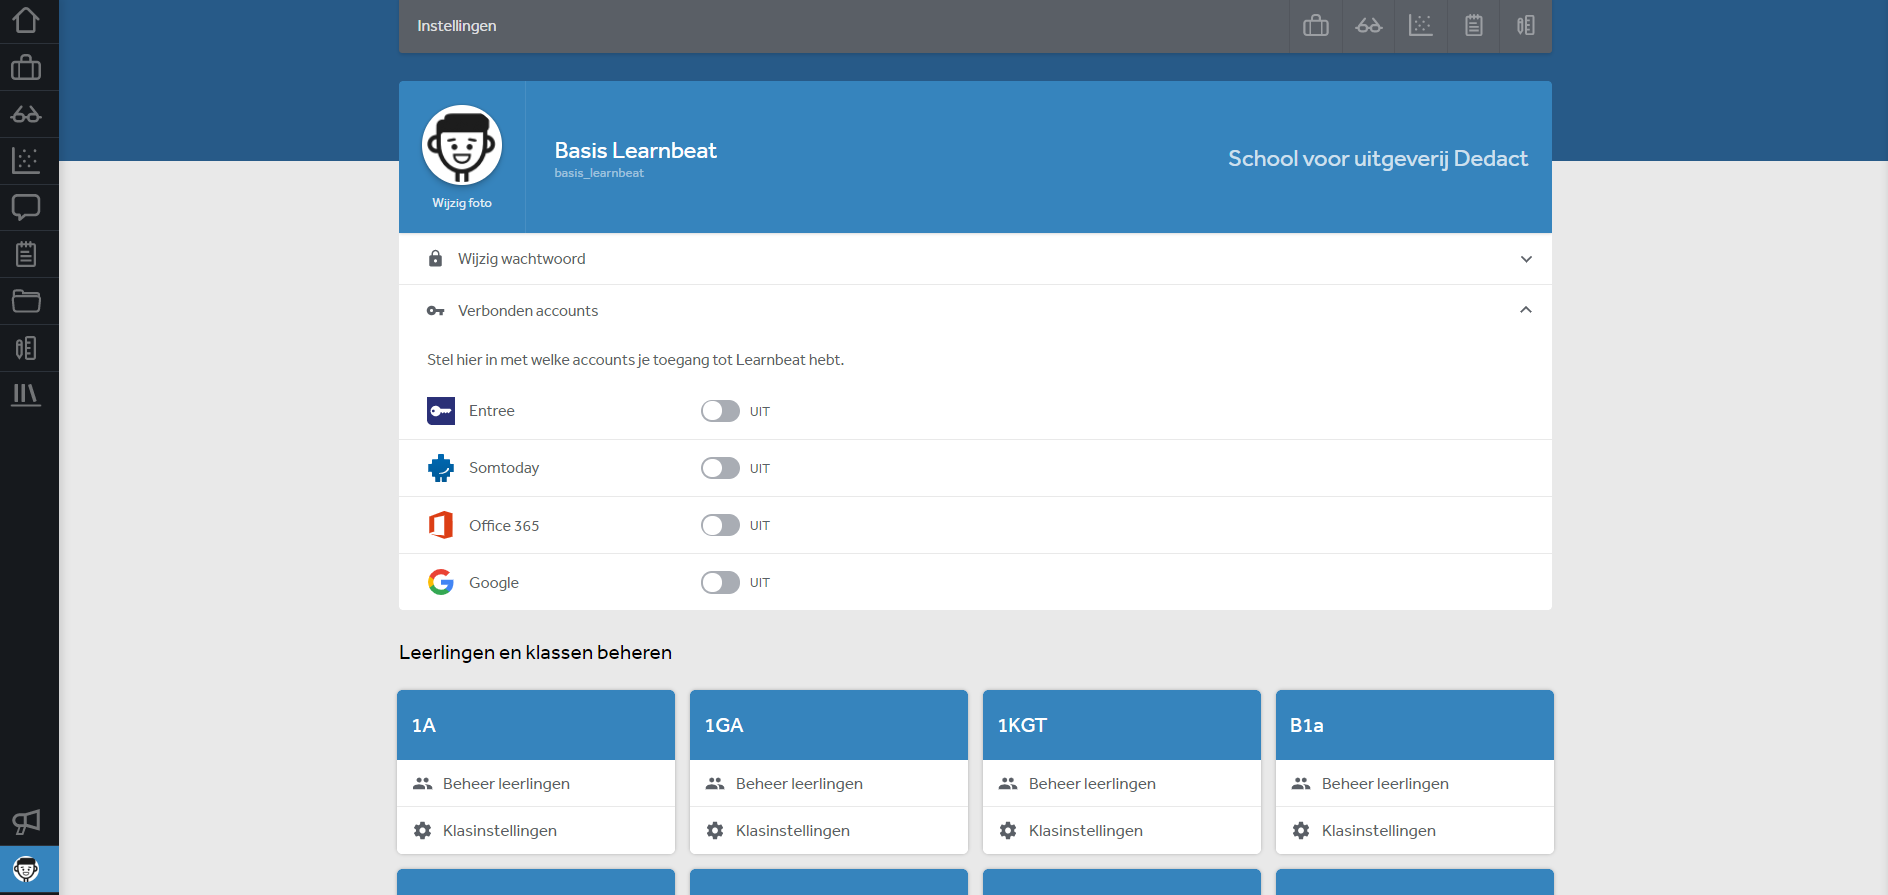Click clipboard icon in top header bar
The width and height of the screenshot is (1888, 895).
point(1474,25)
